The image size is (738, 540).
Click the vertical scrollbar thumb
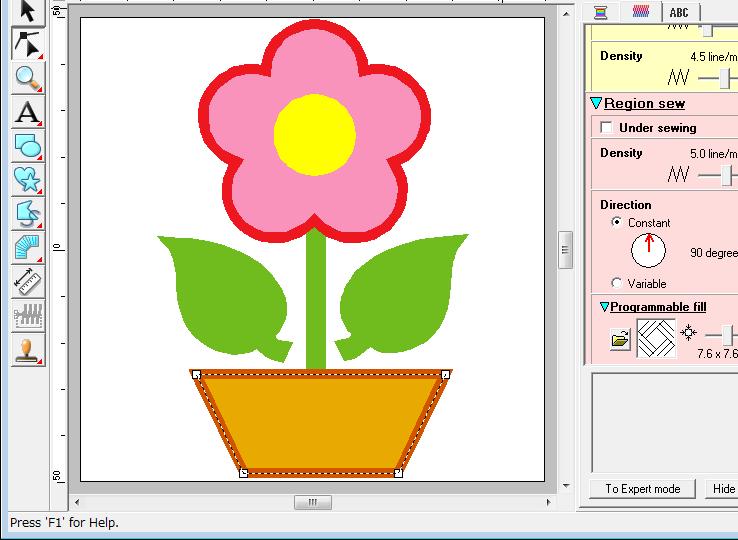tap(565, 250)
